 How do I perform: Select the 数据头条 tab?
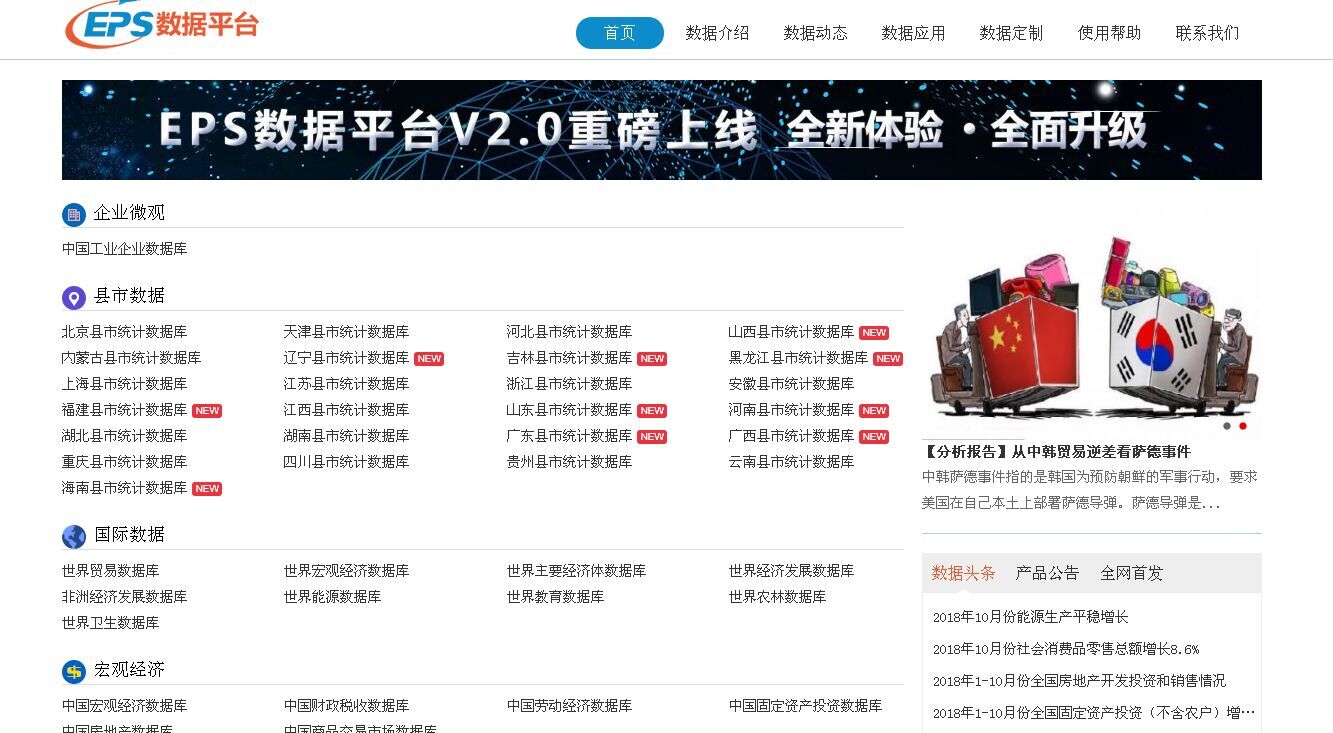(963, 573)
